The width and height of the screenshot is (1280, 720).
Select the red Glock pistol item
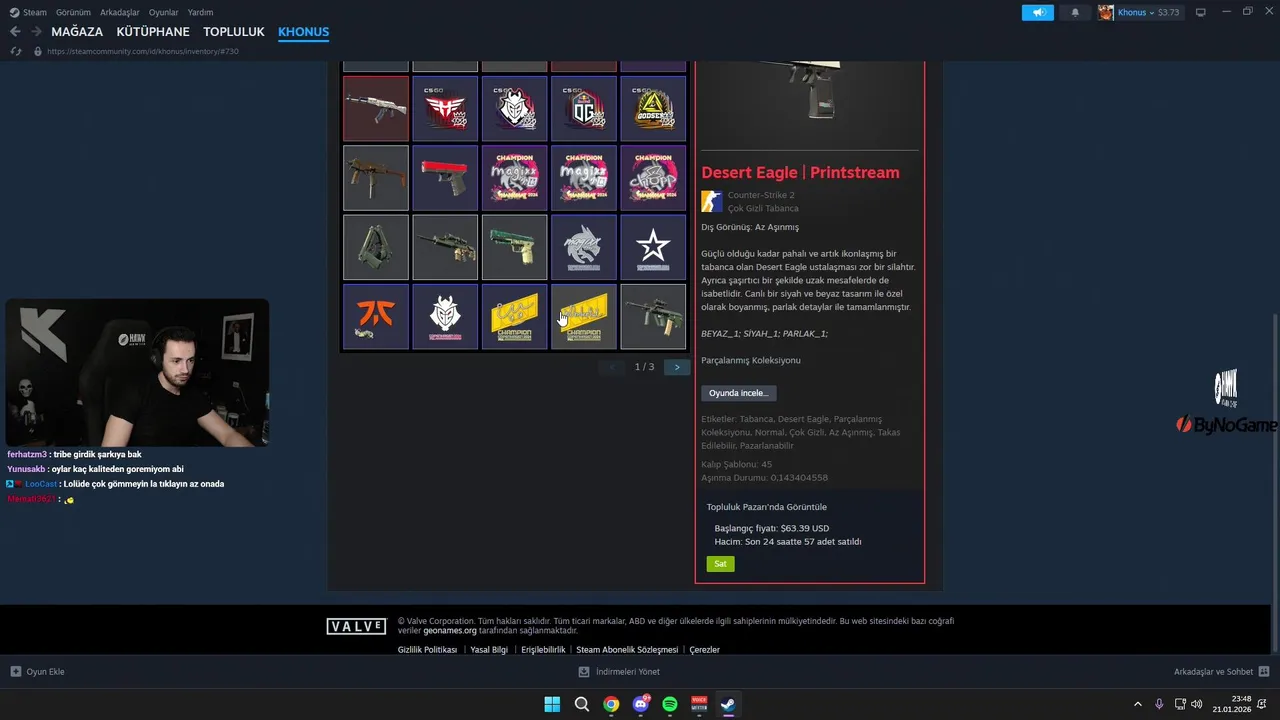click(x=445, y=178)
